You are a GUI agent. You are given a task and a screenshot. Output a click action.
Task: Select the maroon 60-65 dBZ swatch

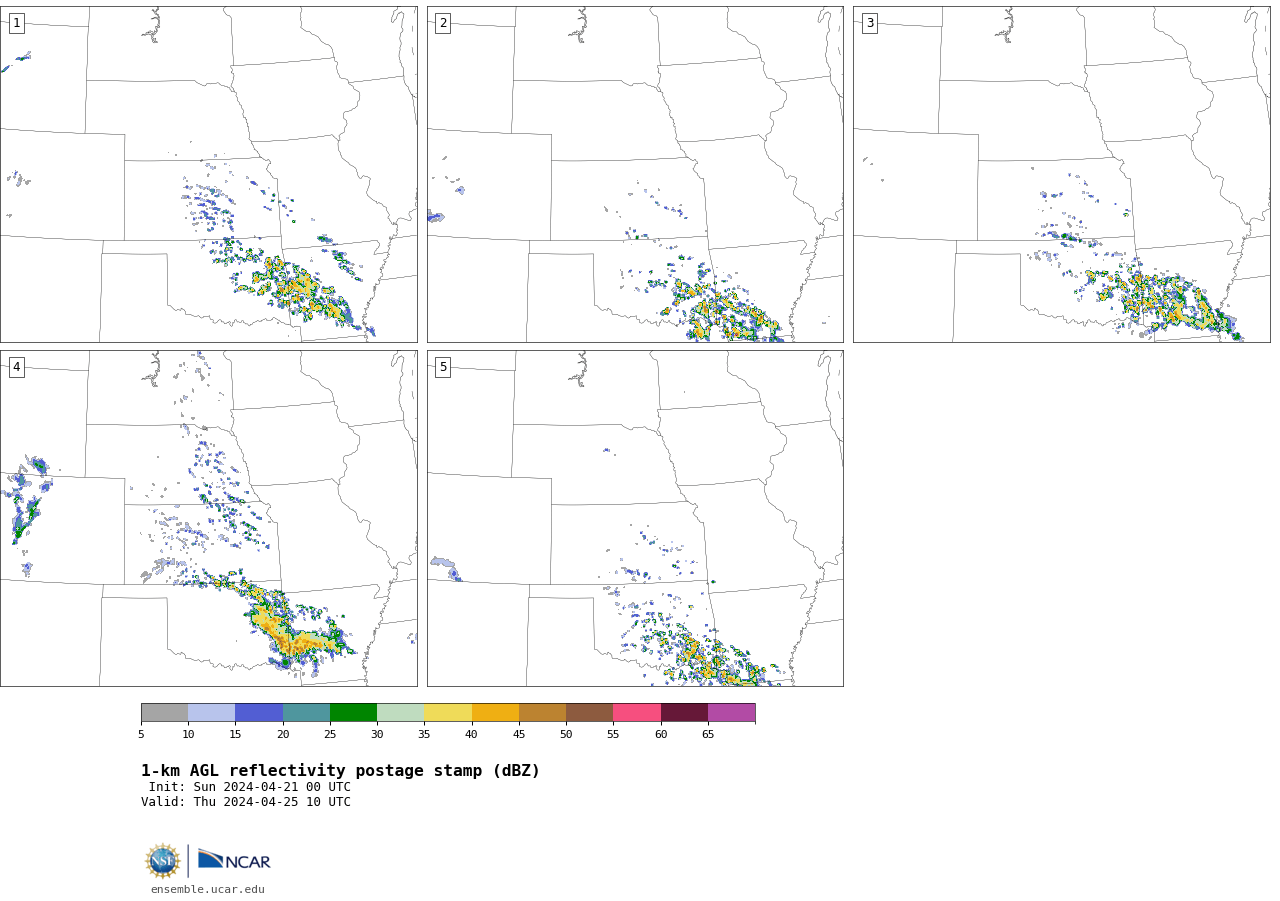point(684,713)
